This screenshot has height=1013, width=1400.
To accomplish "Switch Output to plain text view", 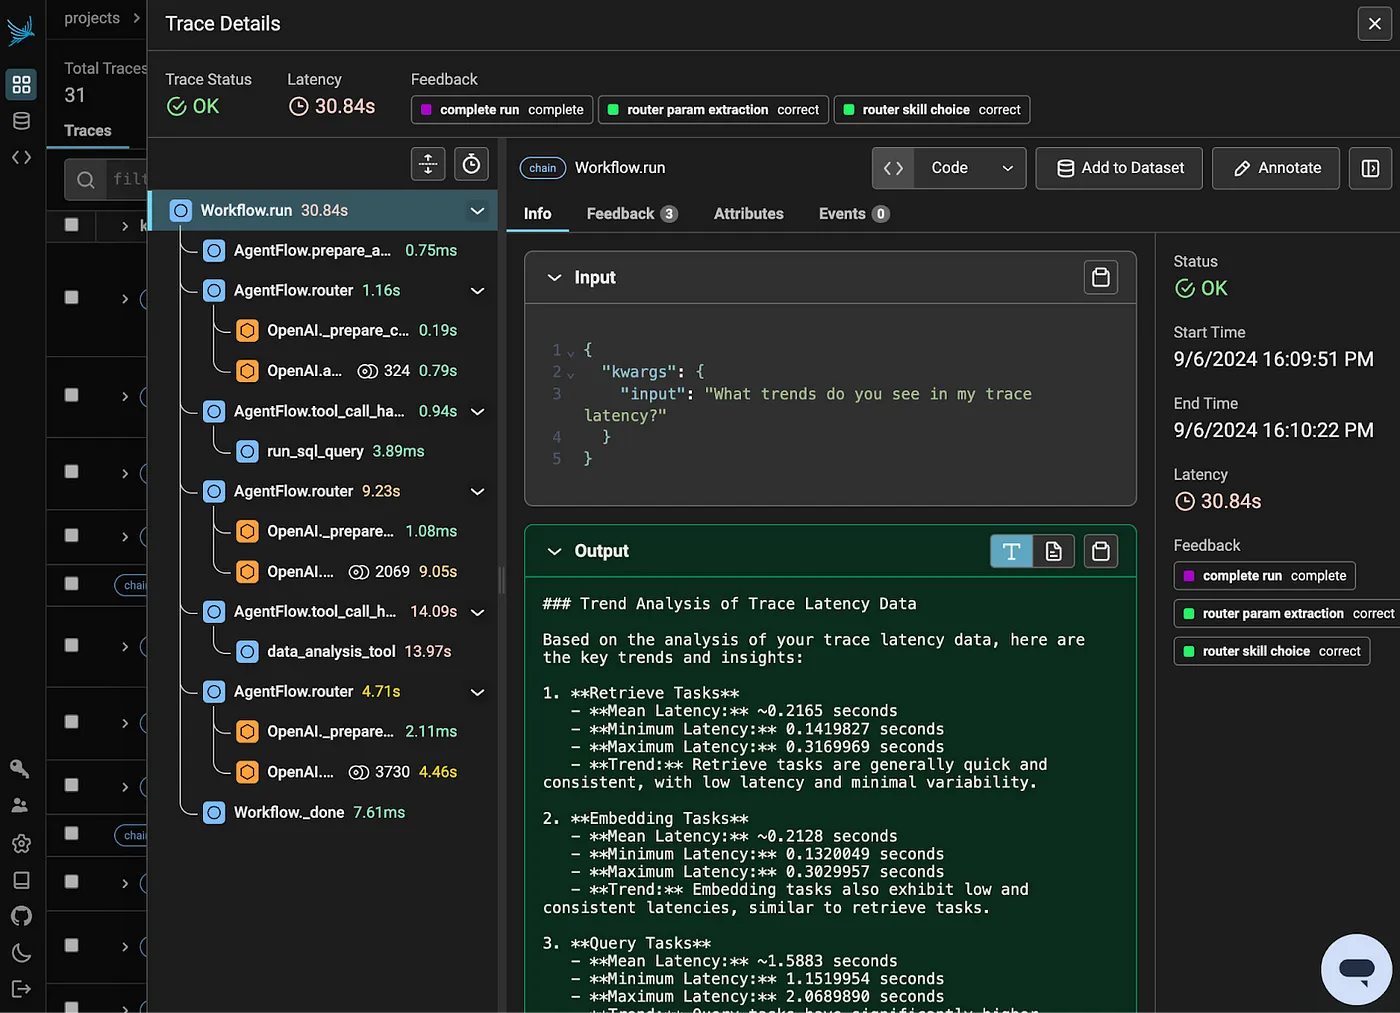I will click(x=1011, y=551).
